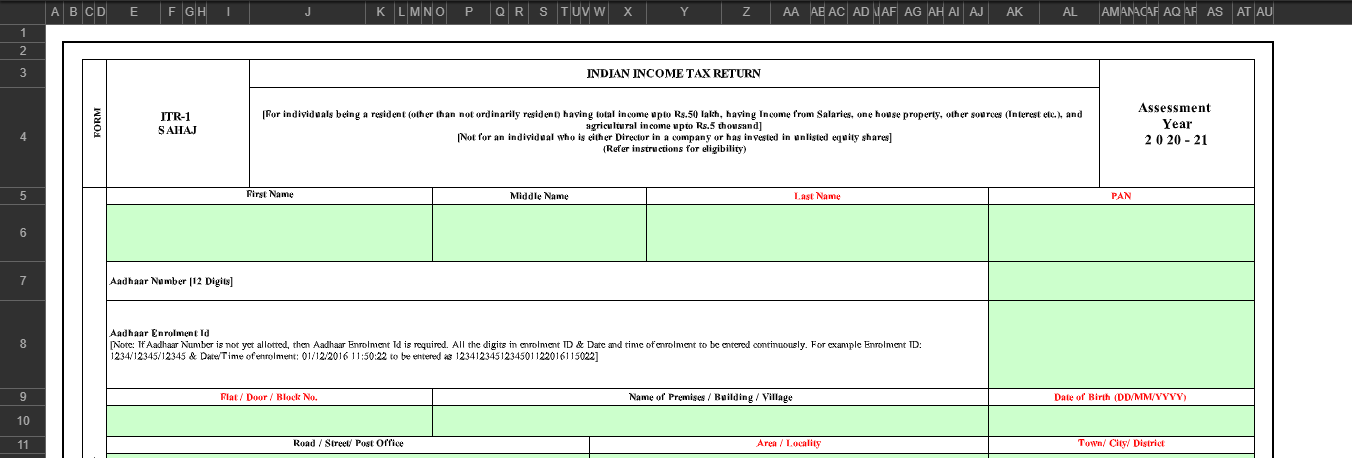Select row 5 header
This screenshot has width=1352, height=458.
(x=22, y=196)
